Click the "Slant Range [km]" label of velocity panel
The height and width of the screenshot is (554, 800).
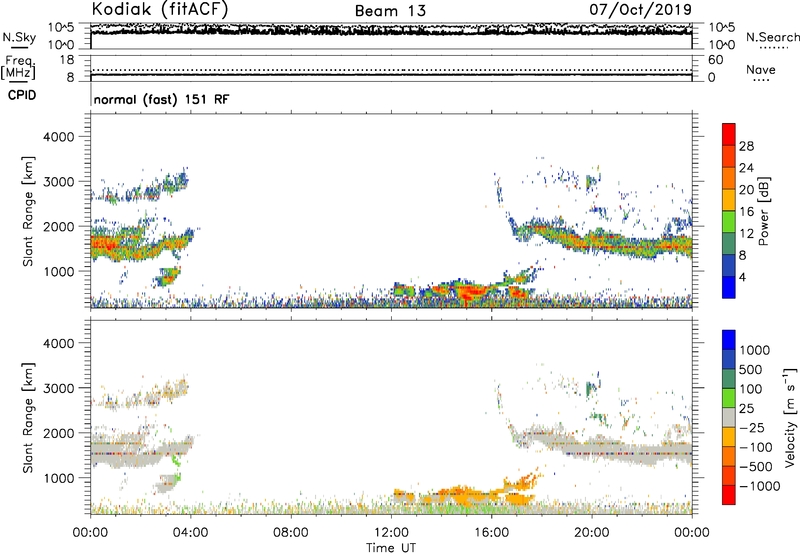(x=28, y=417)
